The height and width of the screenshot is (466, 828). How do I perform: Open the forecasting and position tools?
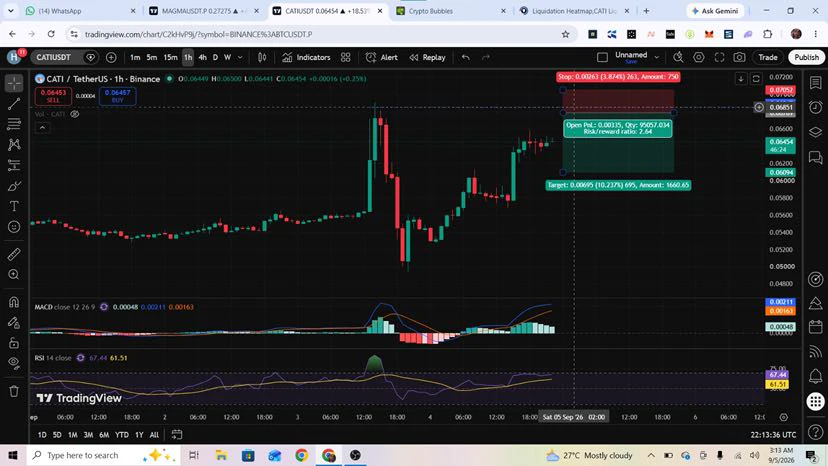(x=14, y=165)
